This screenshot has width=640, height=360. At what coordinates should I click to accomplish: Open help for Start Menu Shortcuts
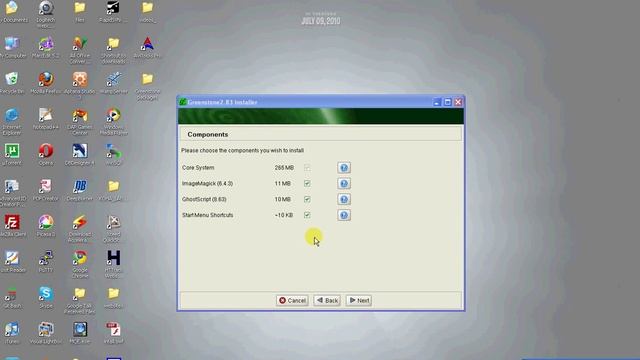344,215
